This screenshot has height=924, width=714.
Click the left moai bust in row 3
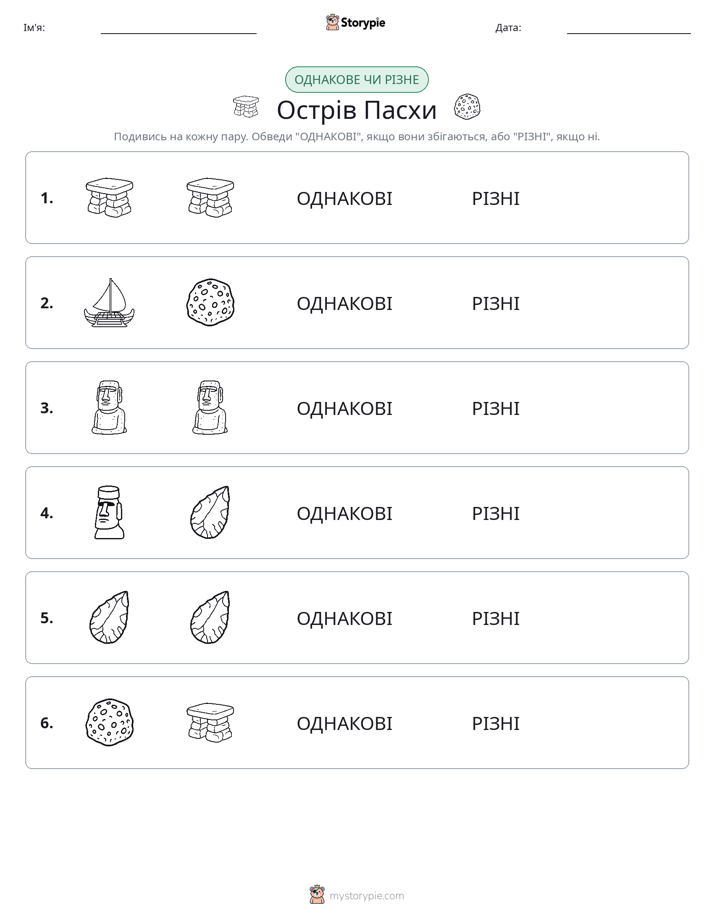[x=110, y=408]
